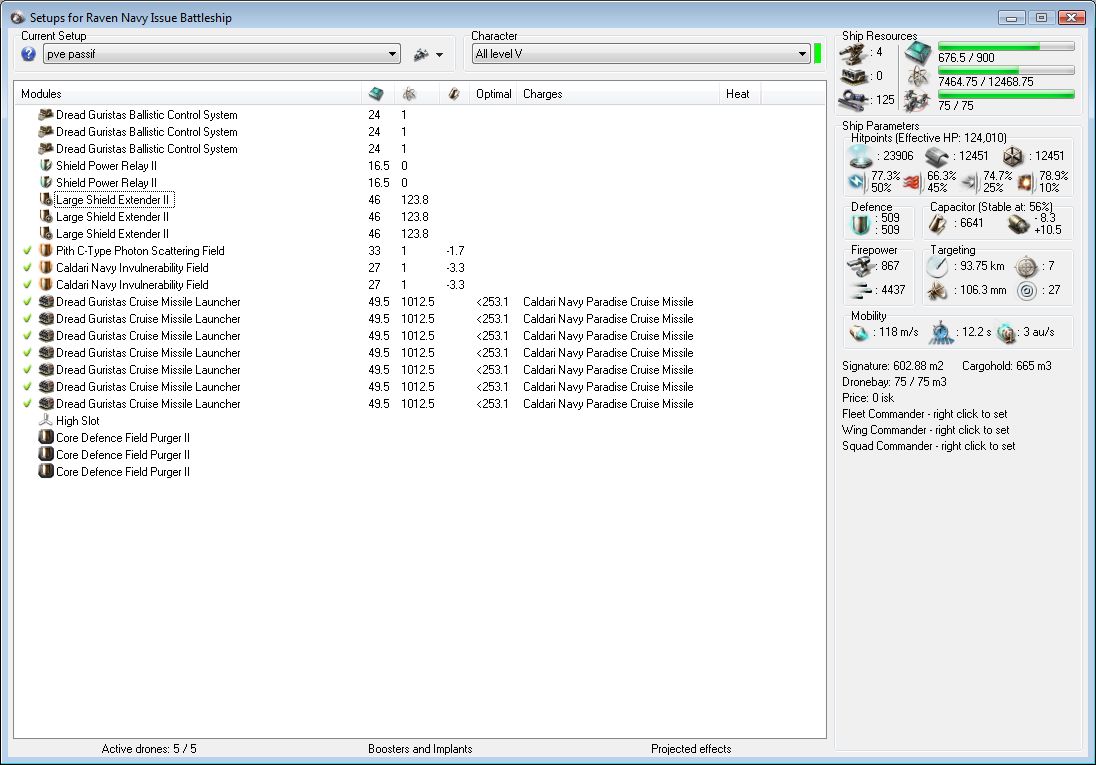Toggle the first Dread Guristas Cruise Missile Launcher checkmark
The image size is (1096, 765).
[27, 301]
